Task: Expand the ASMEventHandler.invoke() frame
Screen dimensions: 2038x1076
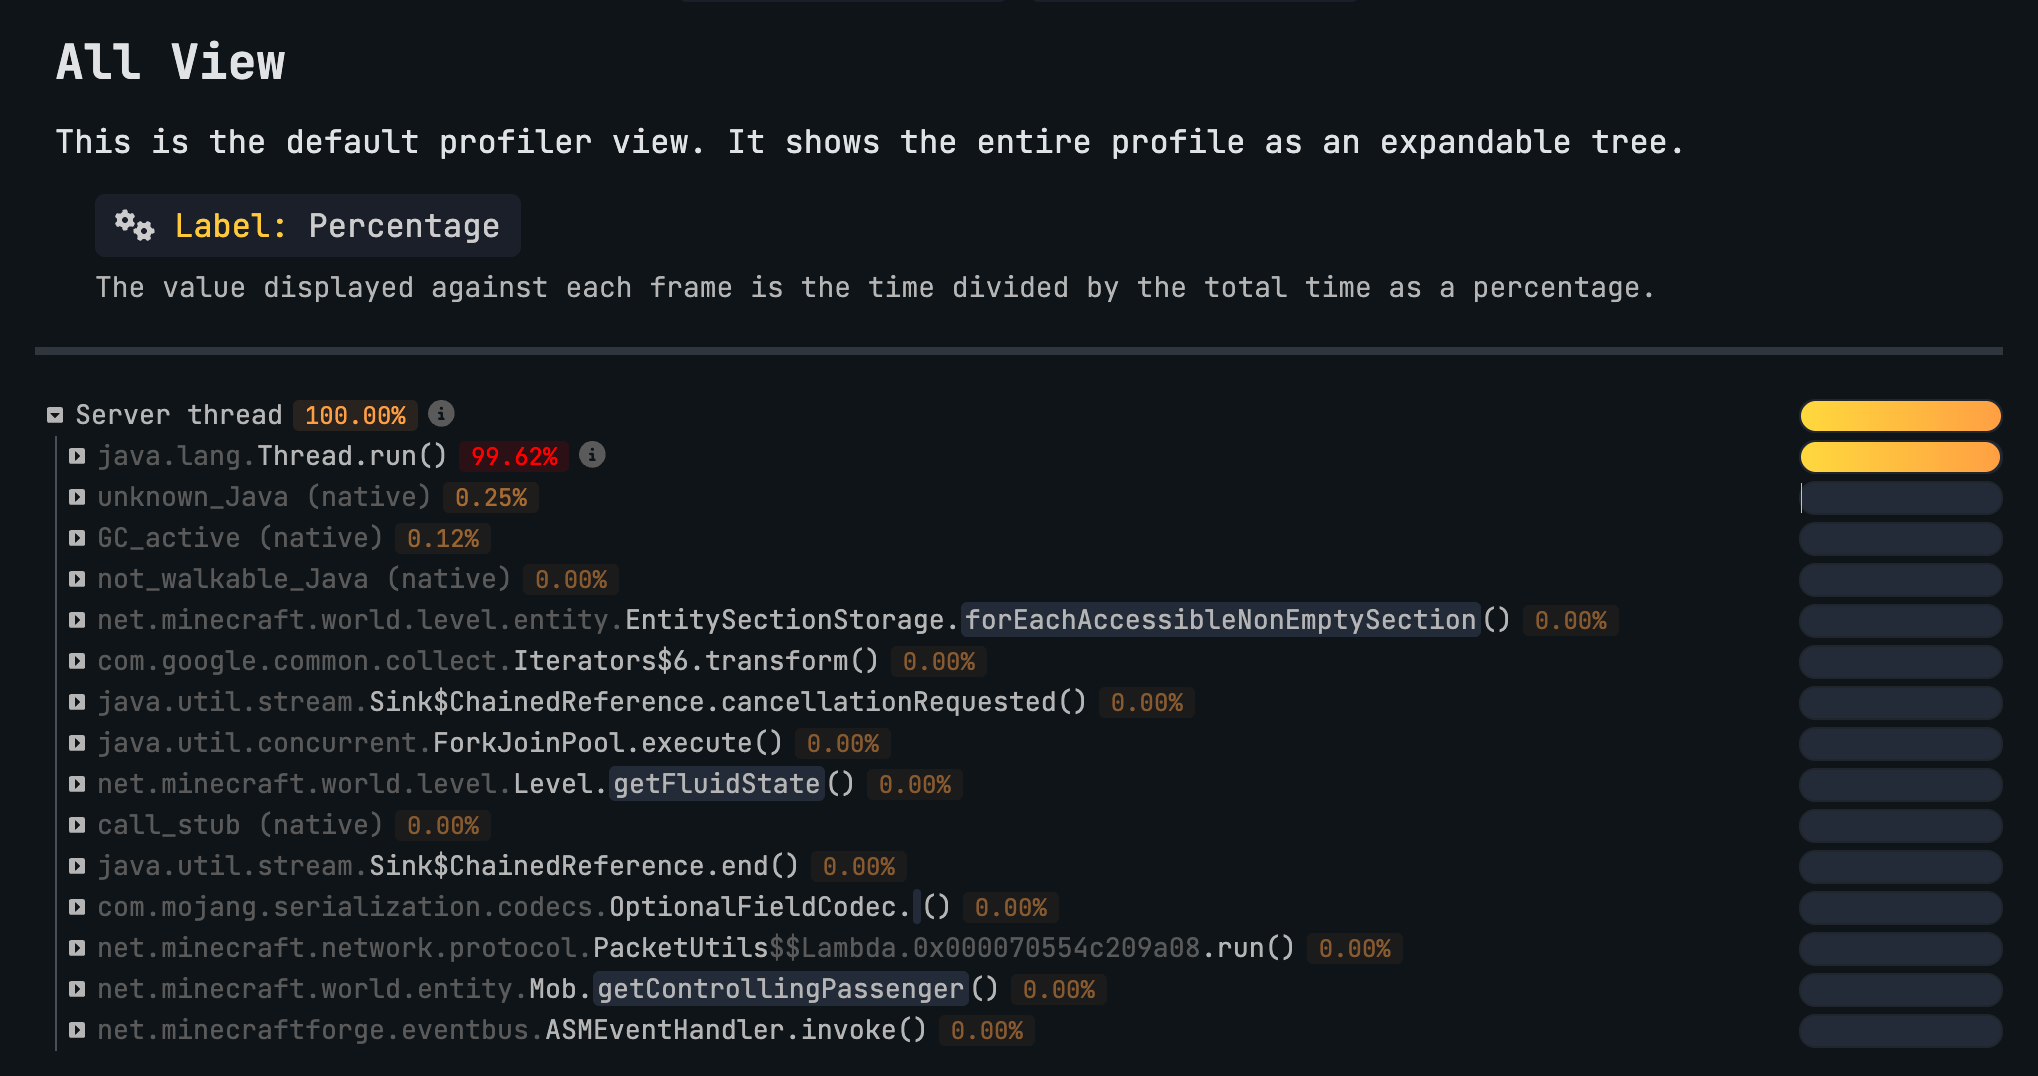Action: pos(77,1031)
